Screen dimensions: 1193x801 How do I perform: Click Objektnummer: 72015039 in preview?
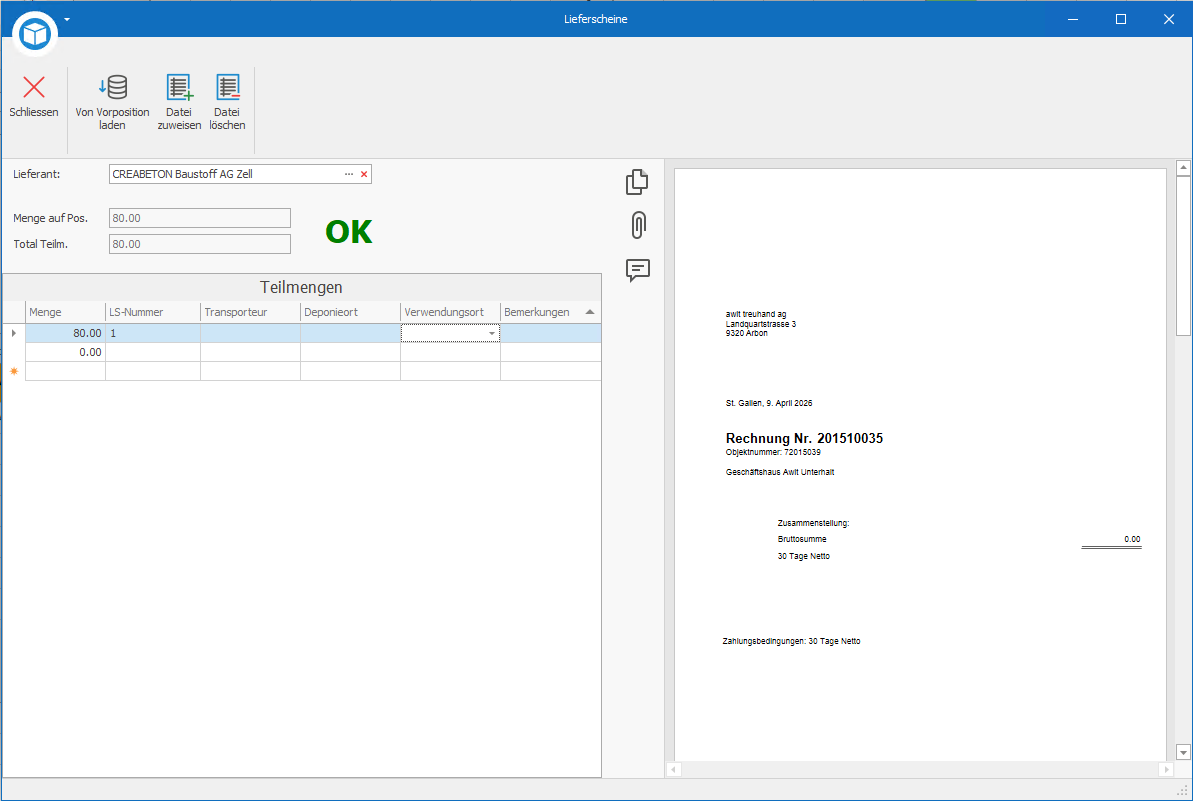[x=773, y=452]
